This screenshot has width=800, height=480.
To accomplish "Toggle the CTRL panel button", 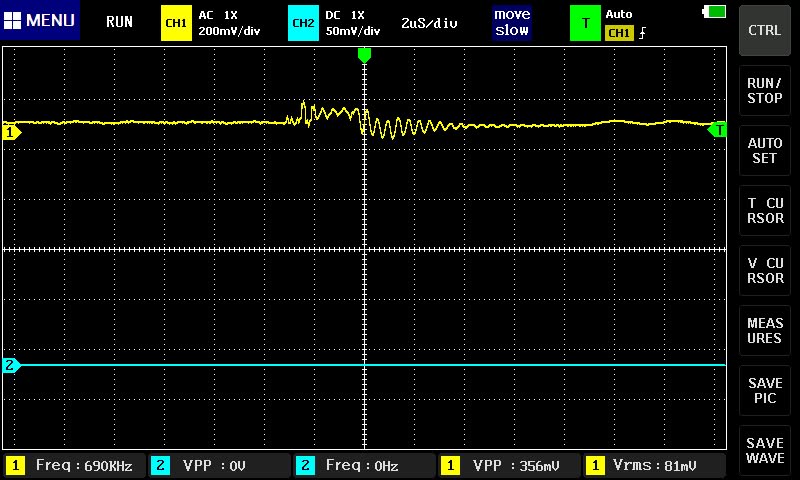I will click(x=765, y=31).
